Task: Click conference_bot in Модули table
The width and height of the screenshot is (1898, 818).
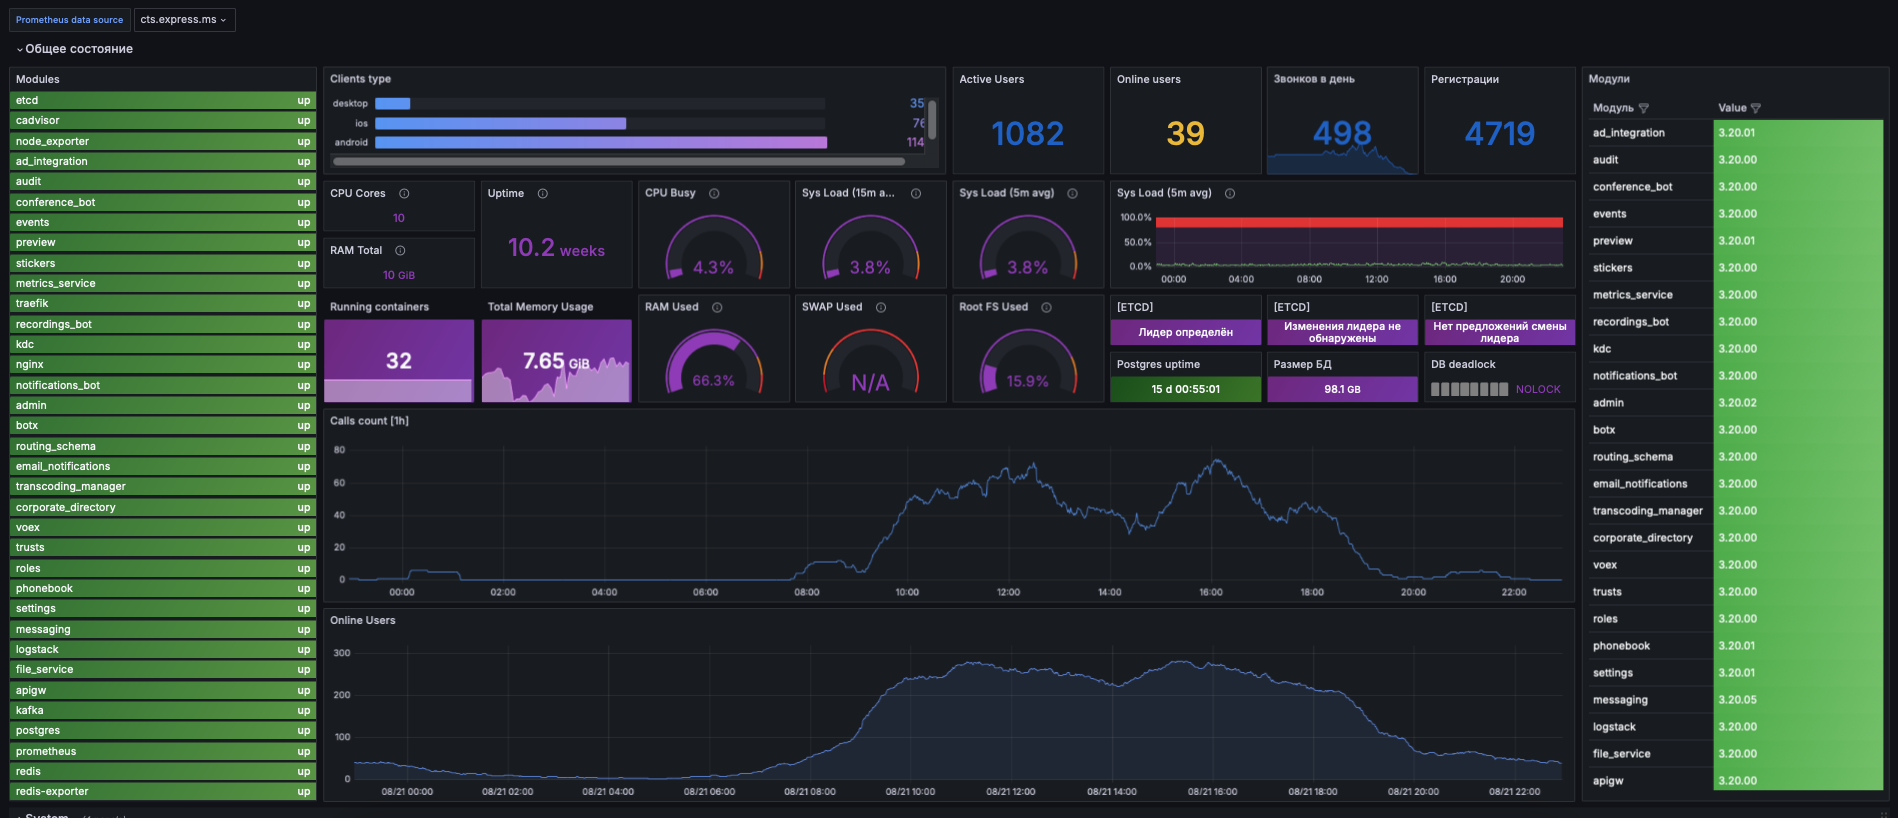Action: tap(1633, 187)
